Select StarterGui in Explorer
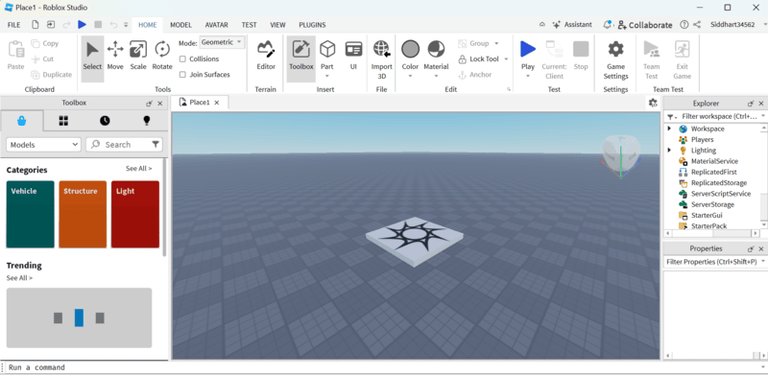Screen dimensions: 768x376 coord(706,215)
